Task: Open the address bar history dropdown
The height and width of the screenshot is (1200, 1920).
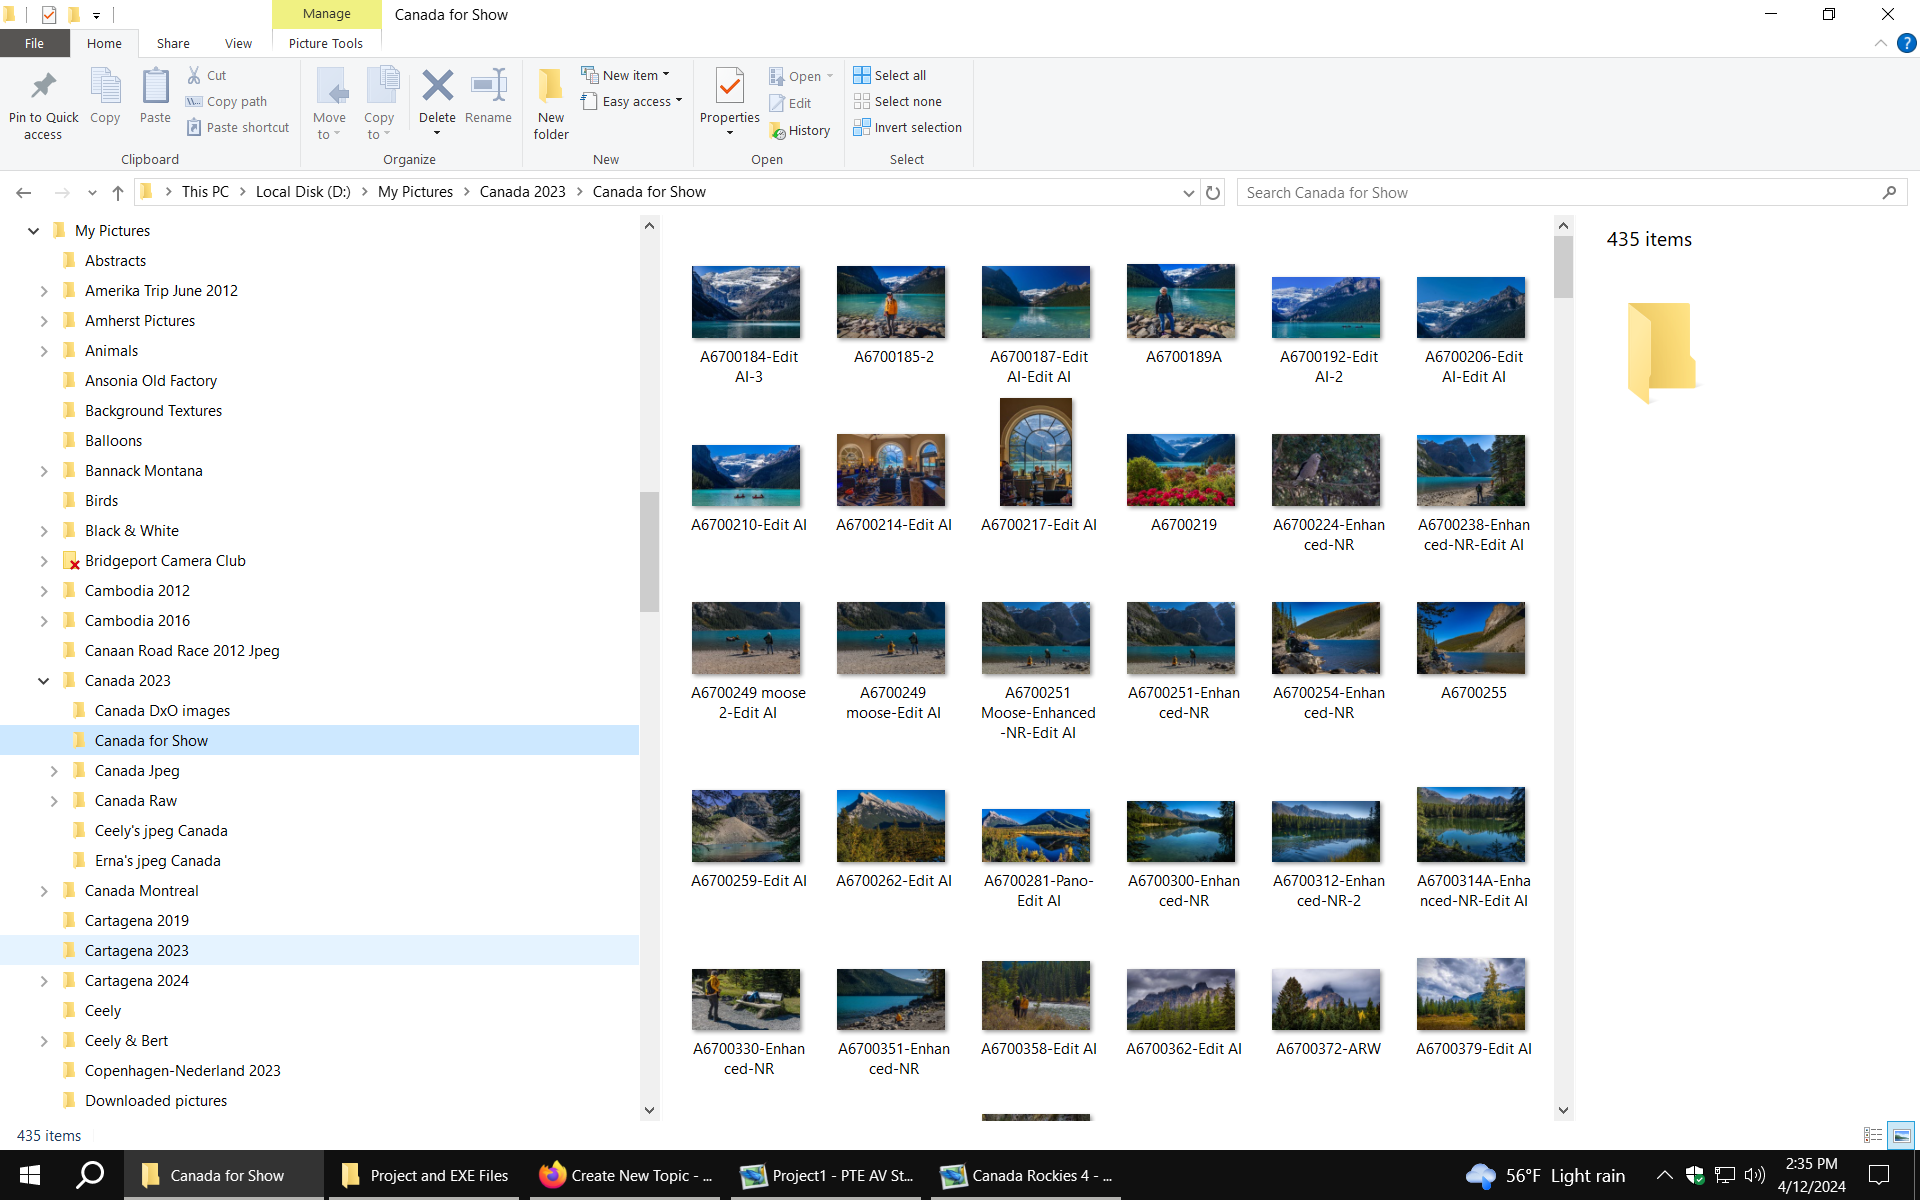Action: click(x=1188, y=192)
